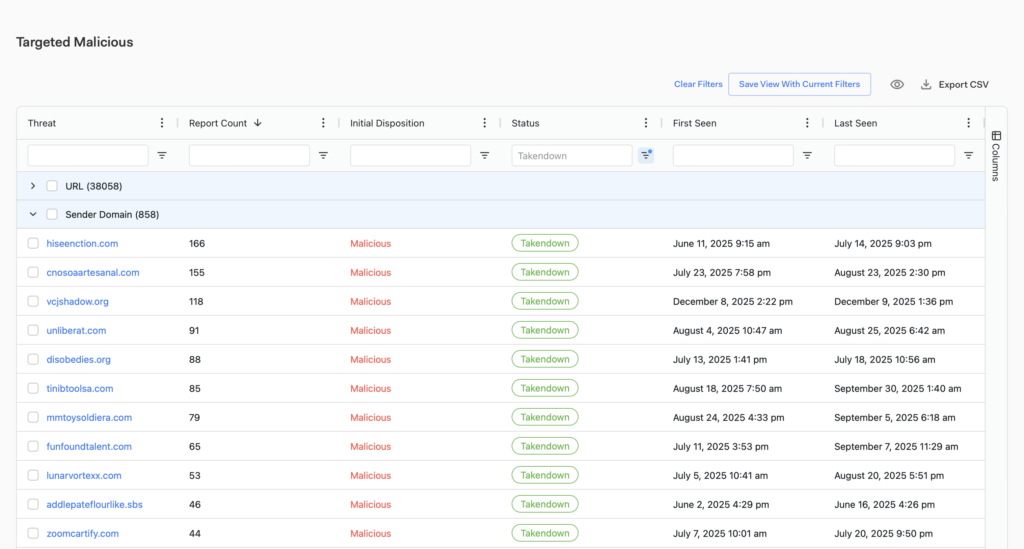This screenshot has height=549, width=1024.
Task: Open hiseenction.com threat link
Action: coord(82,243)
